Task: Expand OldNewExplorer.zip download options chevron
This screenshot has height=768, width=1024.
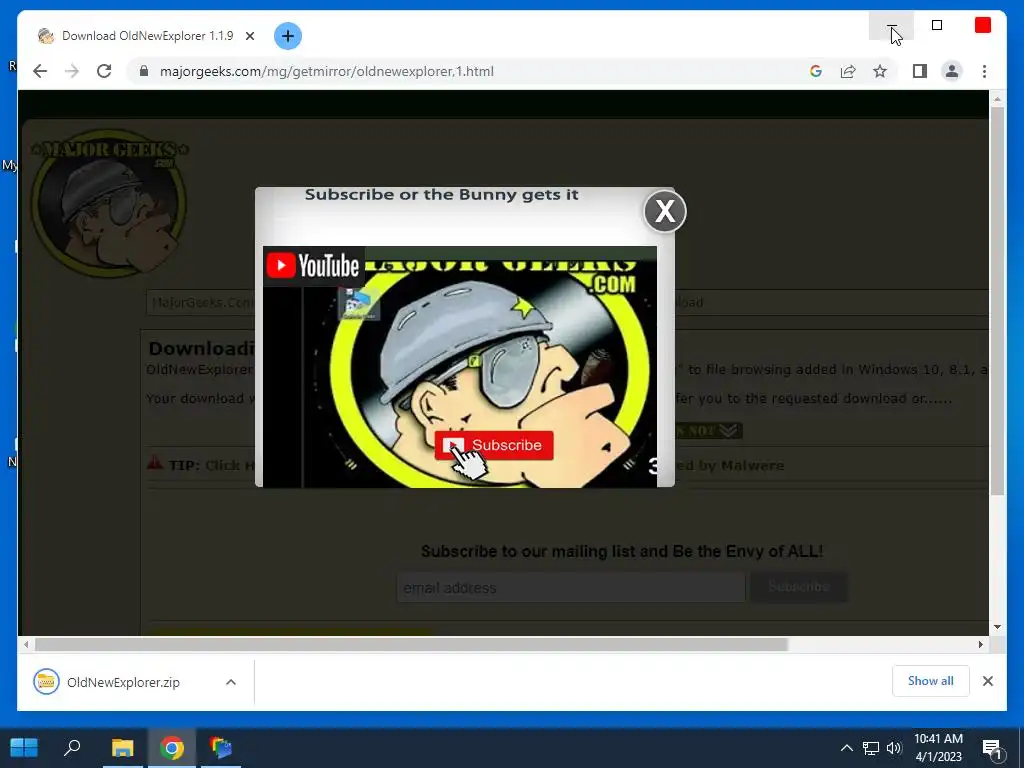Action: 231,682
